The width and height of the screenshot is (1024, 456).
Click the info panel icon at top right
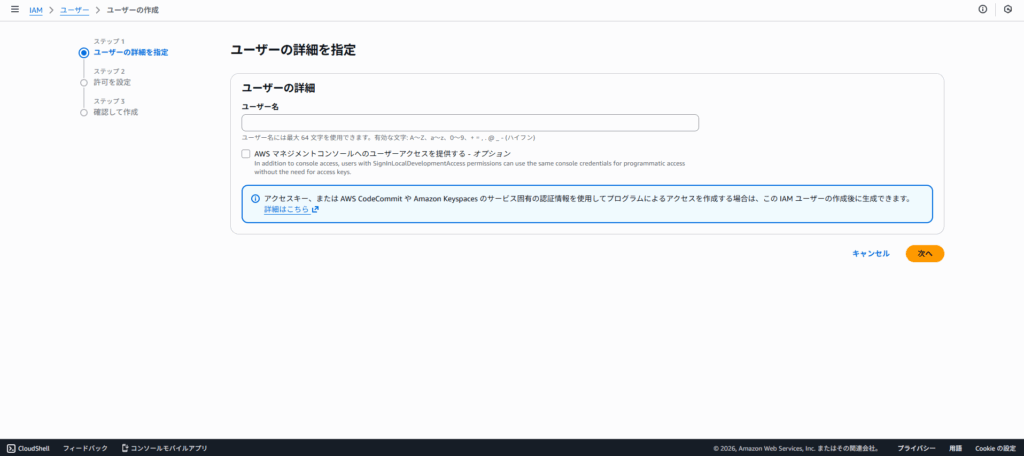(982, 9)
